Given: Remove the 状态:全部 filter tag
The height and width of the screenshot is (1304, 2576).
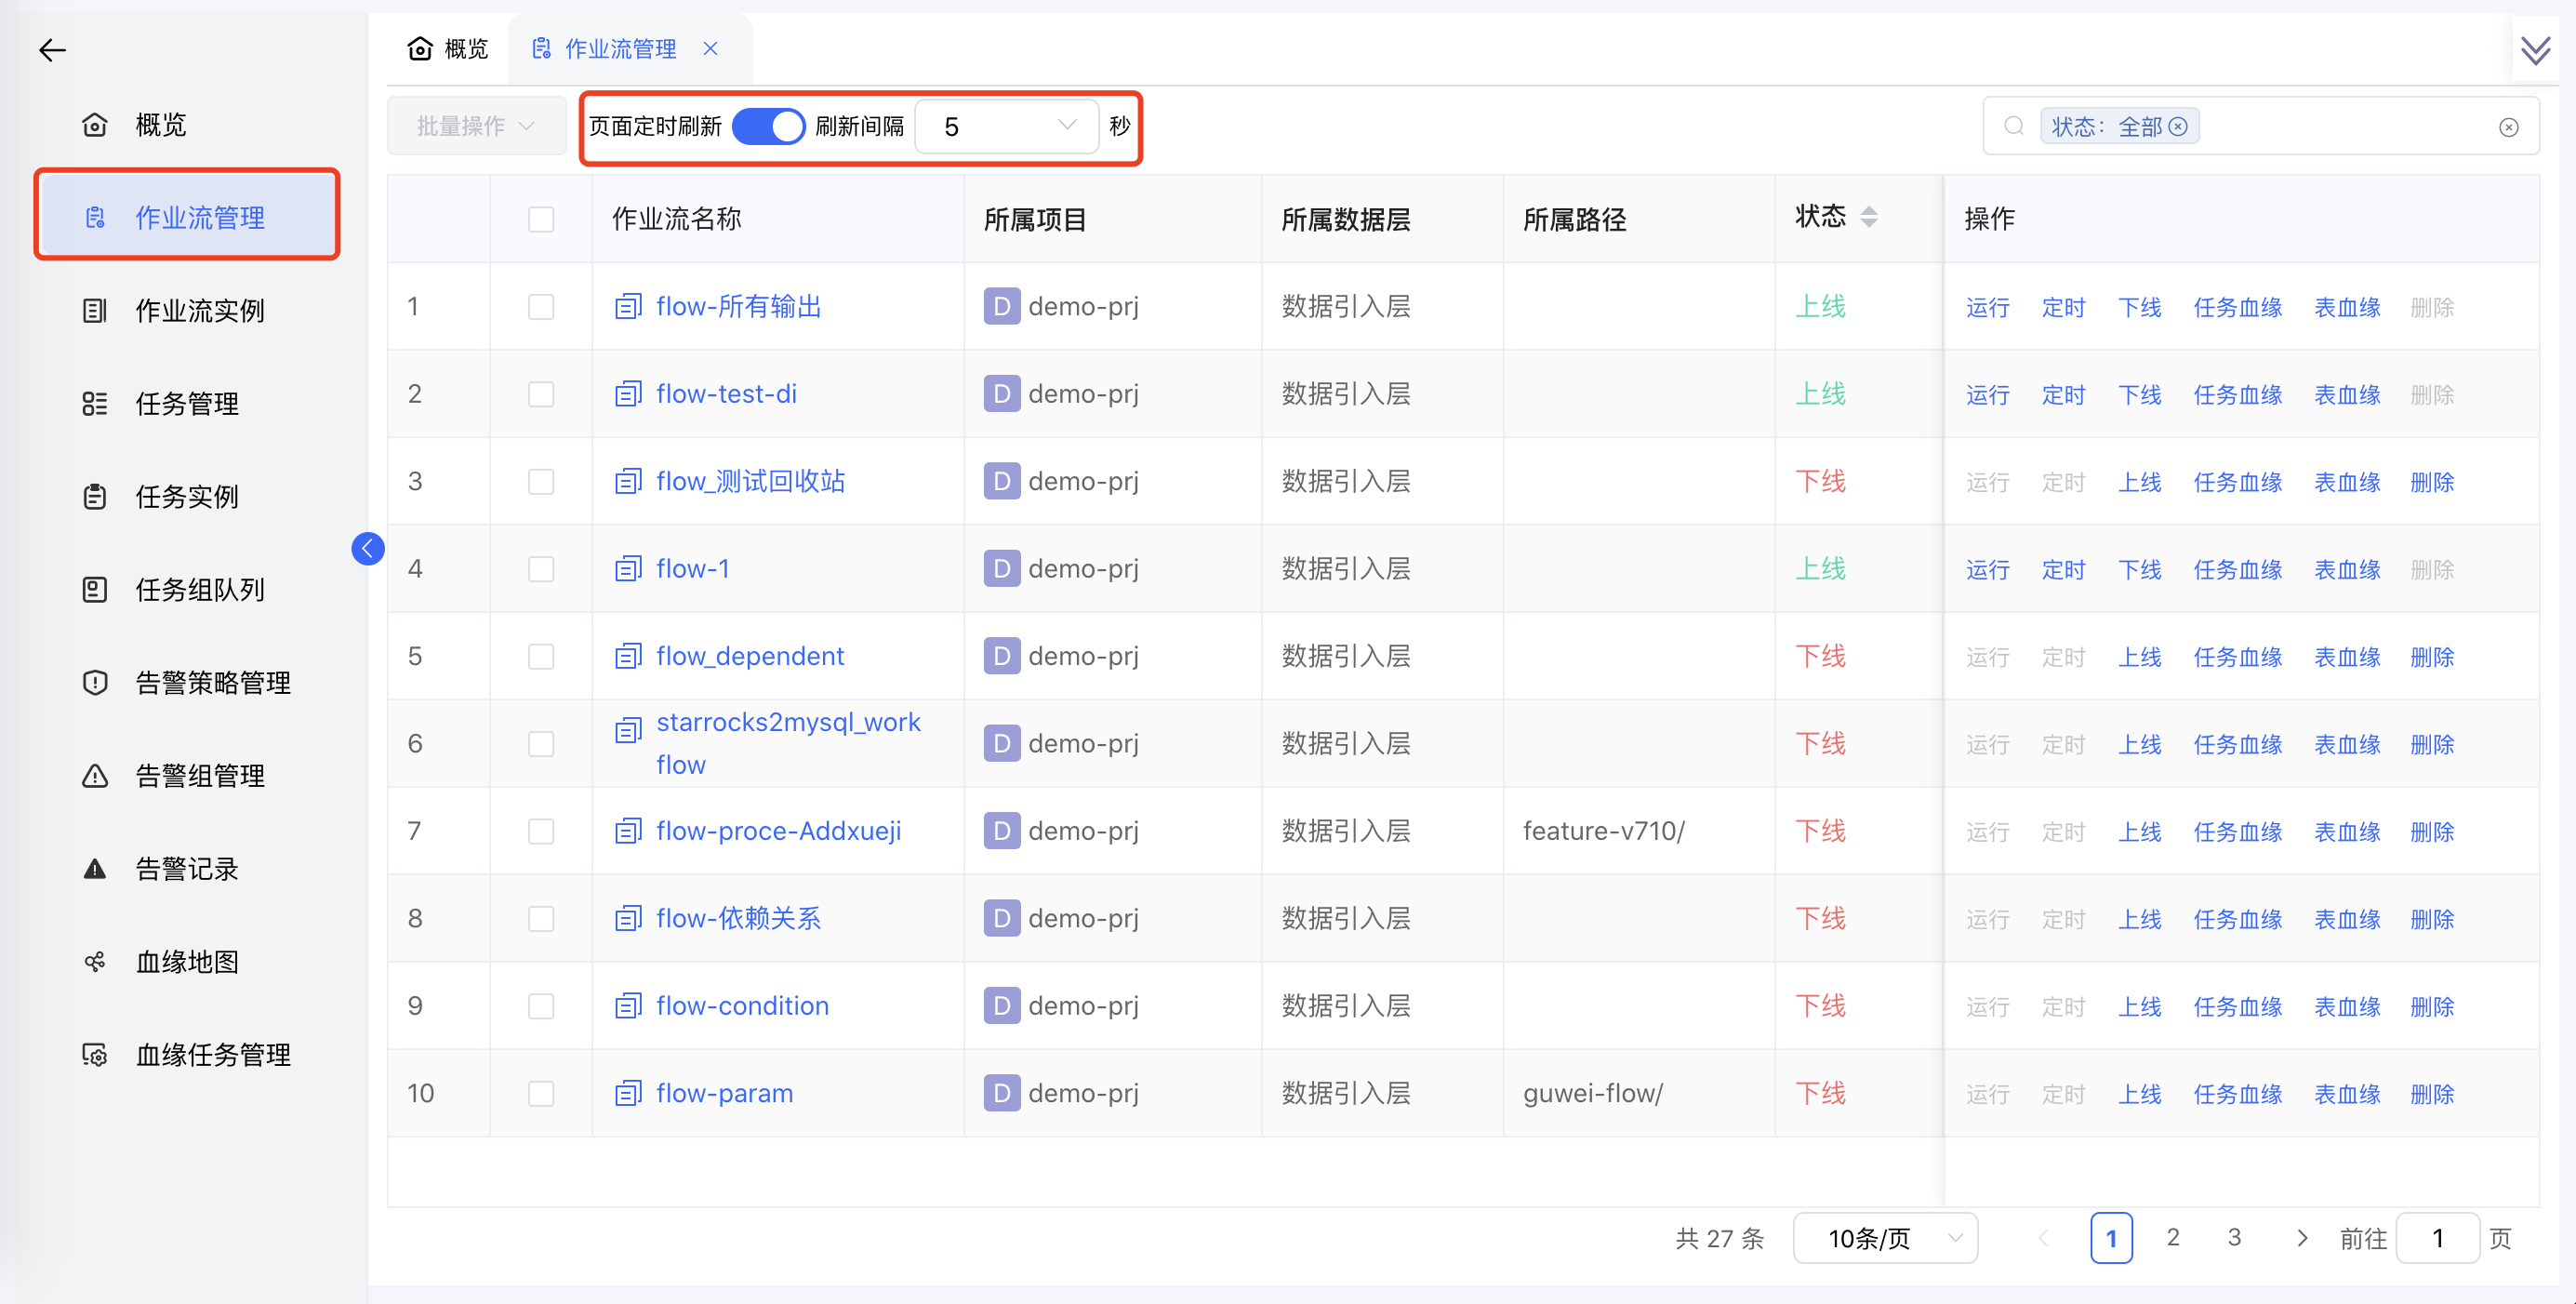Looking at the screenshot, I should click(2179, 126).
